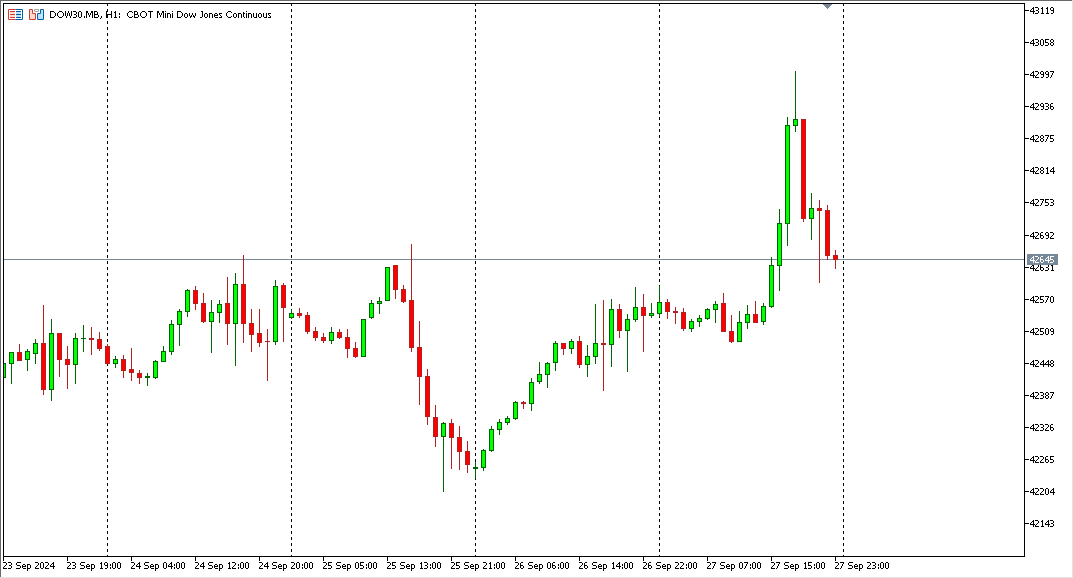Click the 42326 price axis label

coord(1042,428)
